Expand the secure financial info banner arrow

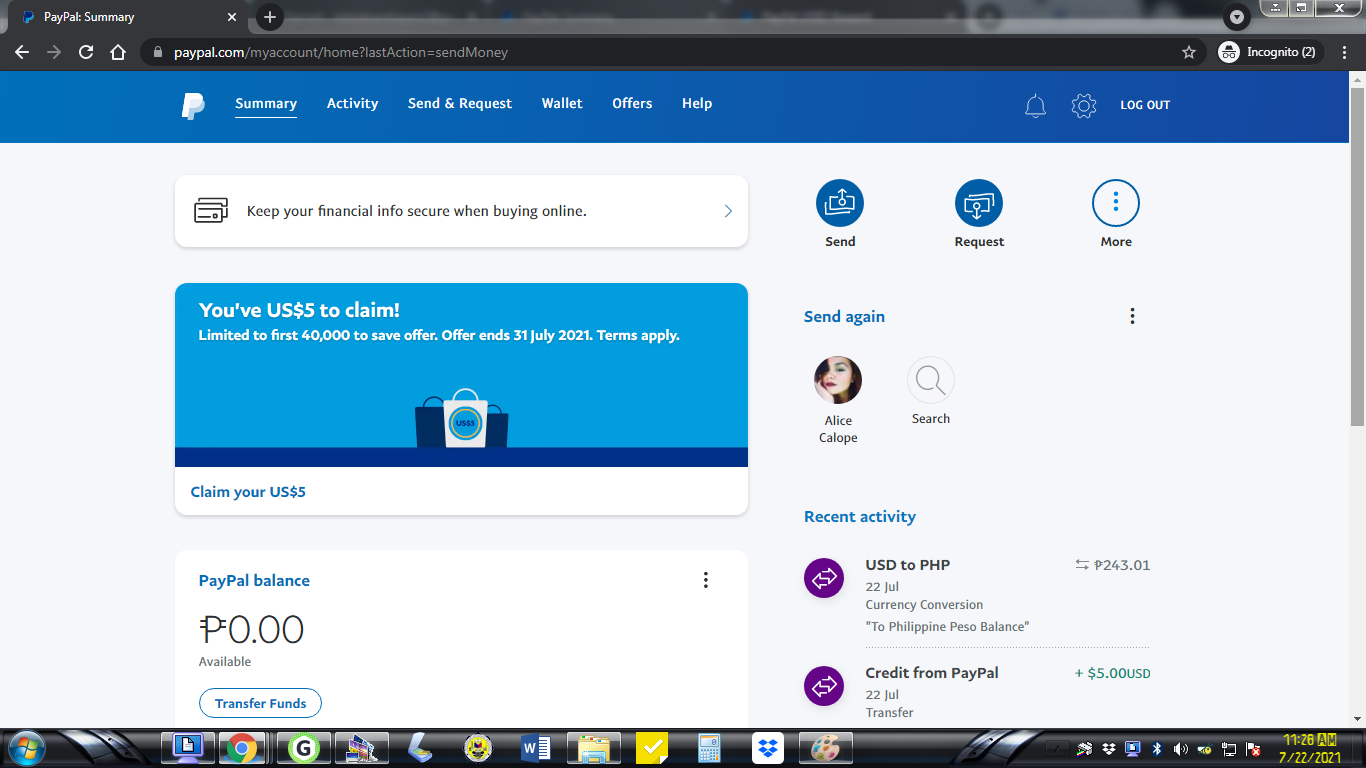(x=728, y=211)
